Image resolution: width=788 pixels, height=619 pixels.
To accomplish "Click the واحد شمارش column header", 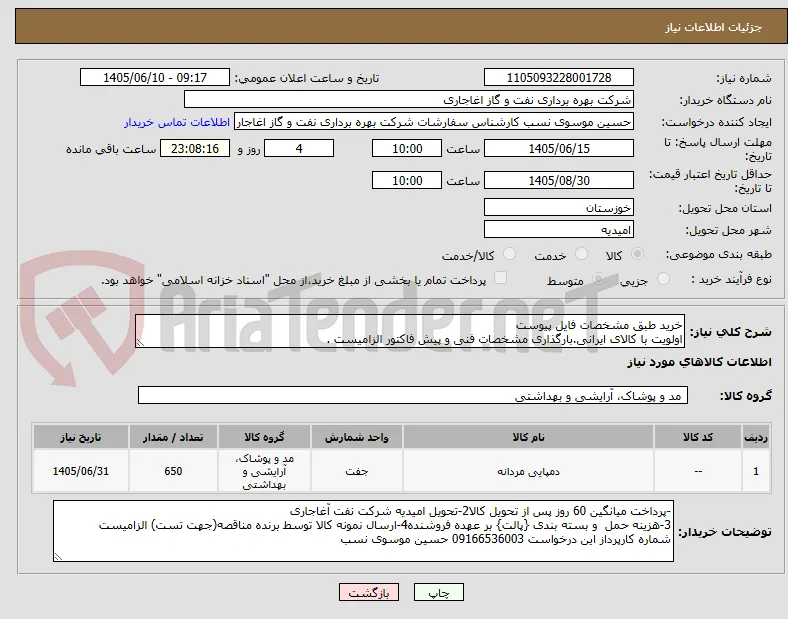I will point(356,437).
